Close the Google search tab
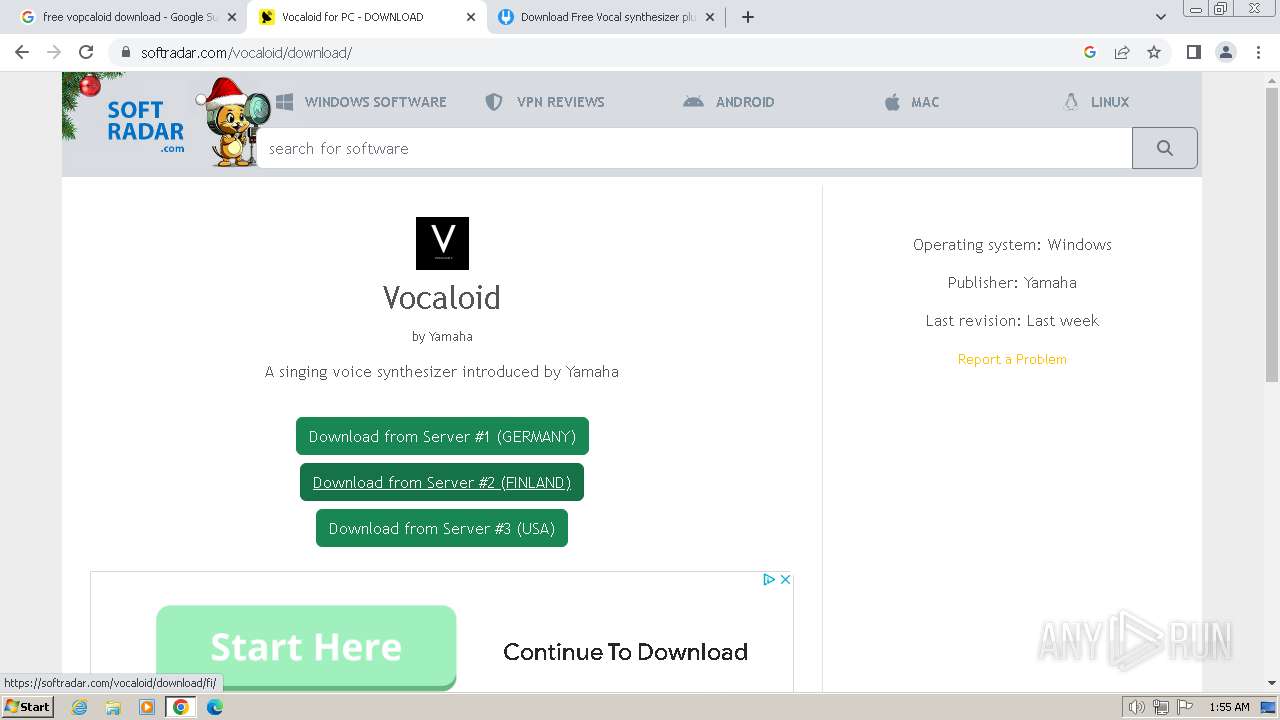Screen dimensions: 1280x720 click(x=231, y=17)
